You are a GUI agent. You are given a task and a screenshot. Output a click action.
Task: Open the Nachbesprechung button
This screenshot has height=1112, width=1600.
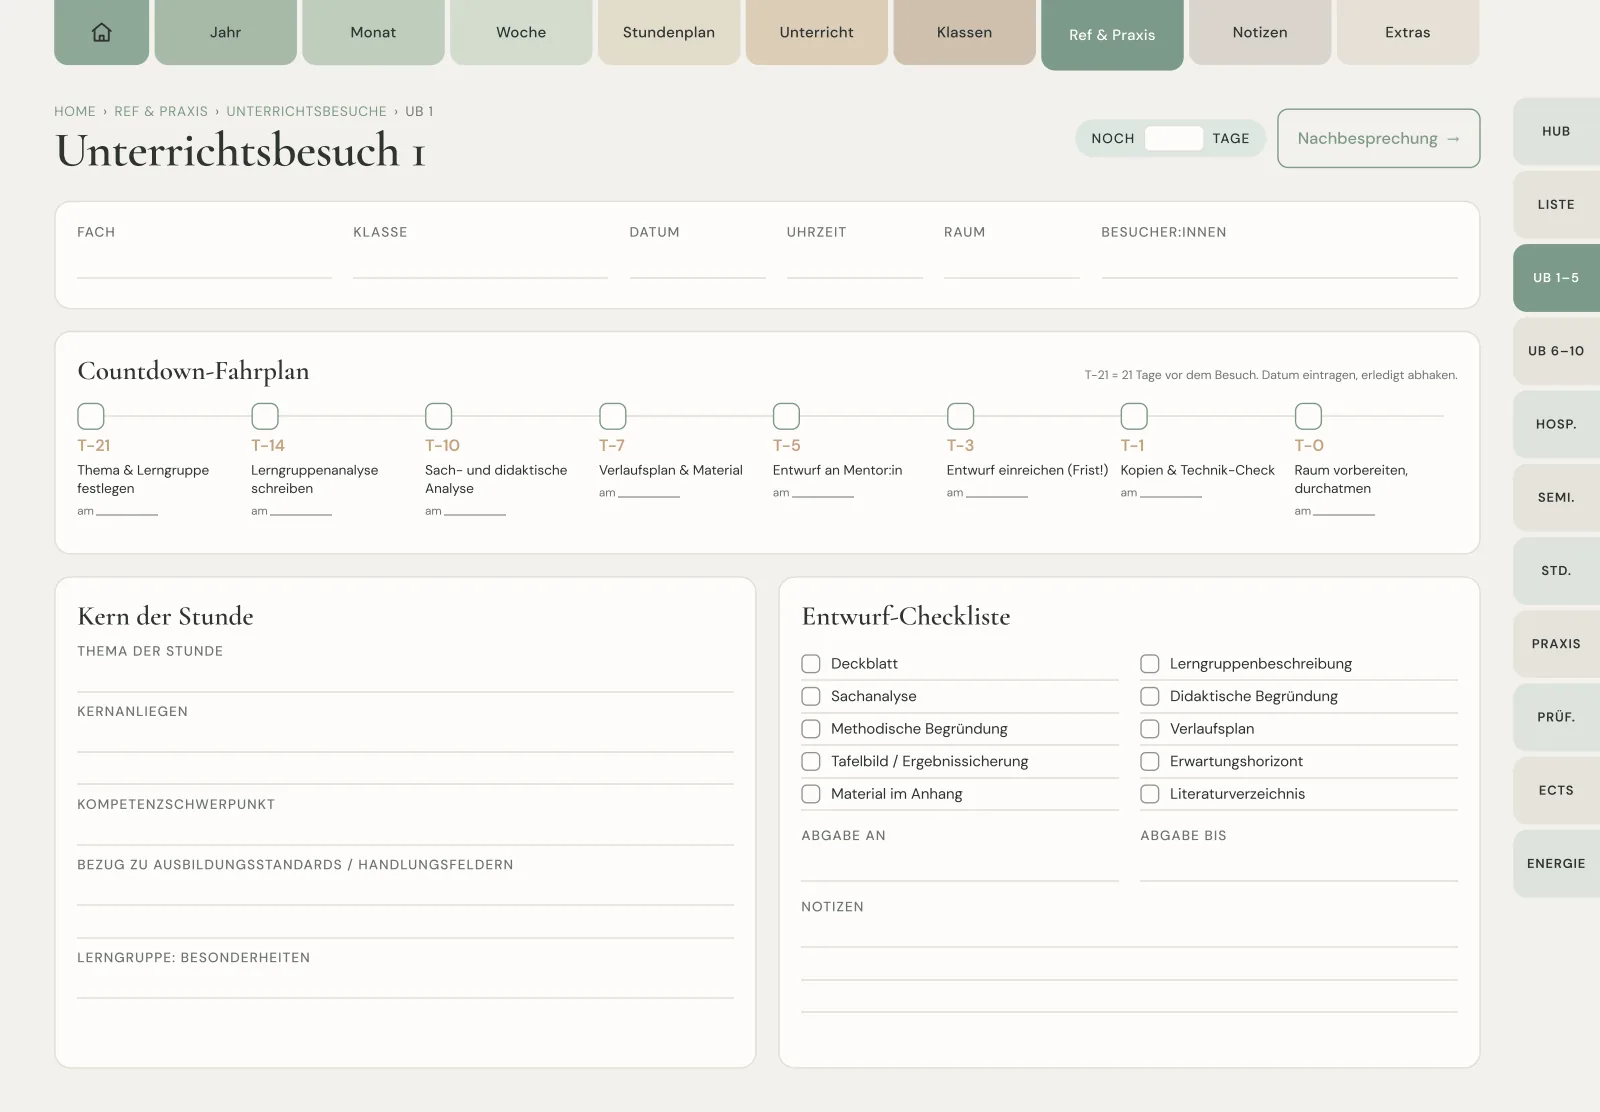click(1378, 138)
